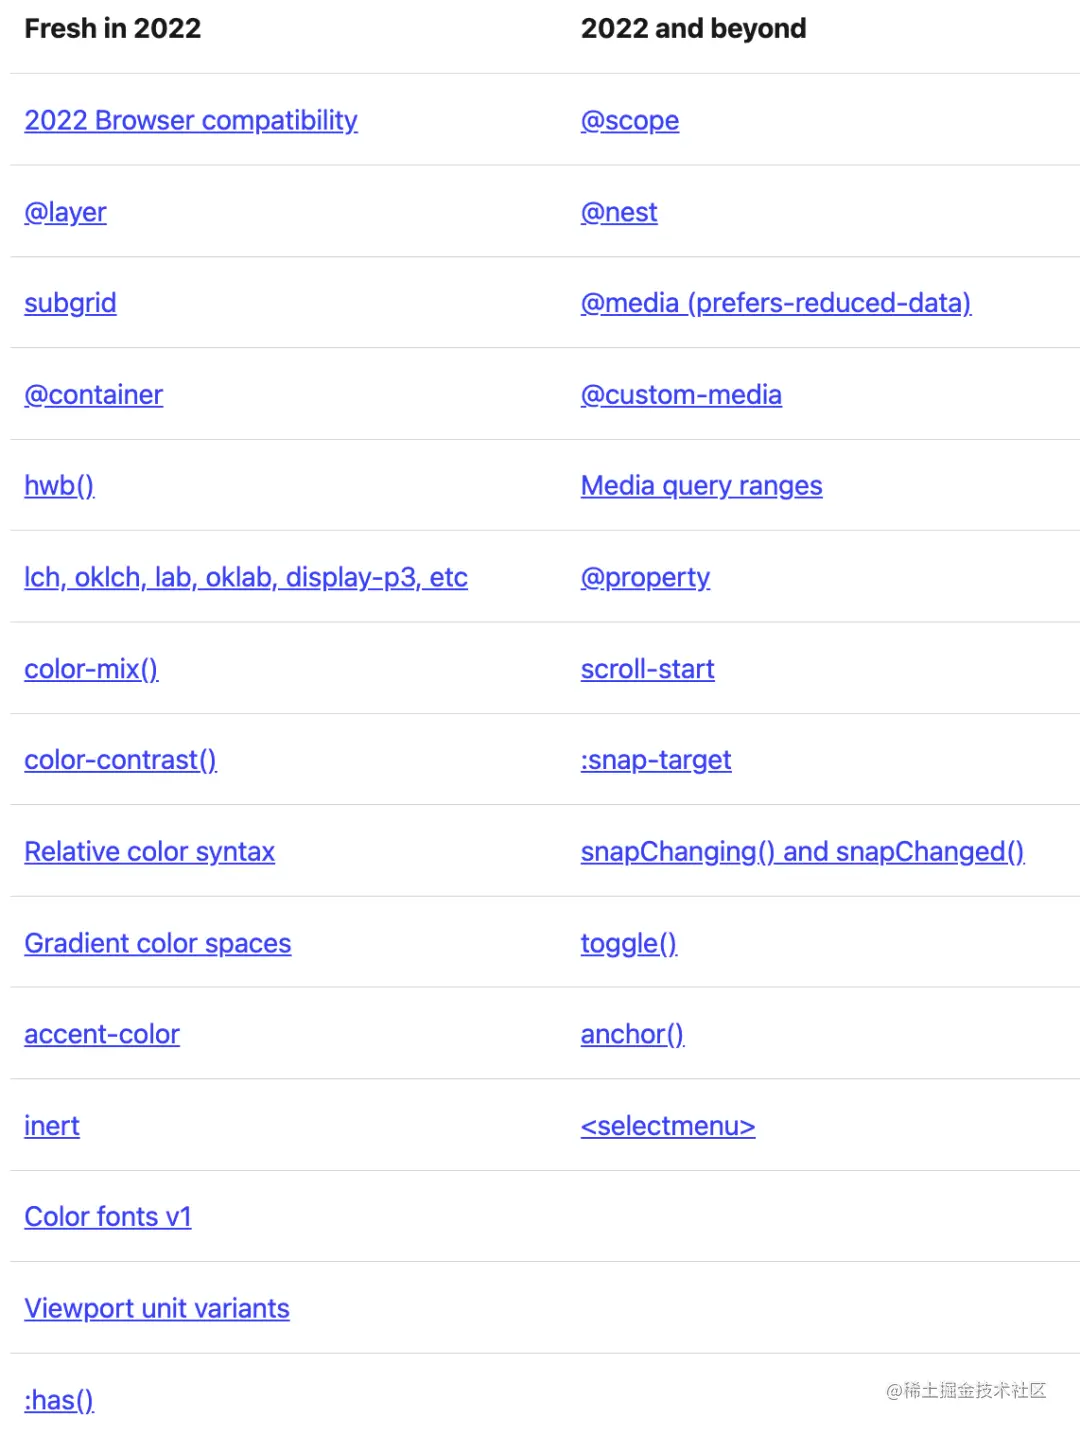Select the Media query ranges link

point(702,486)
